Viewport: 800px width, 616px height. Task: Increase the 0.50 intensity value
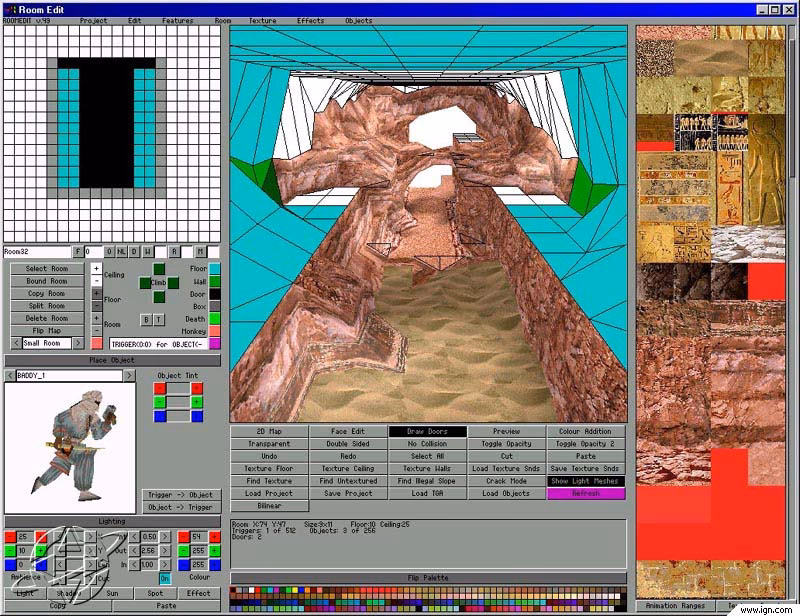[165, 536]
